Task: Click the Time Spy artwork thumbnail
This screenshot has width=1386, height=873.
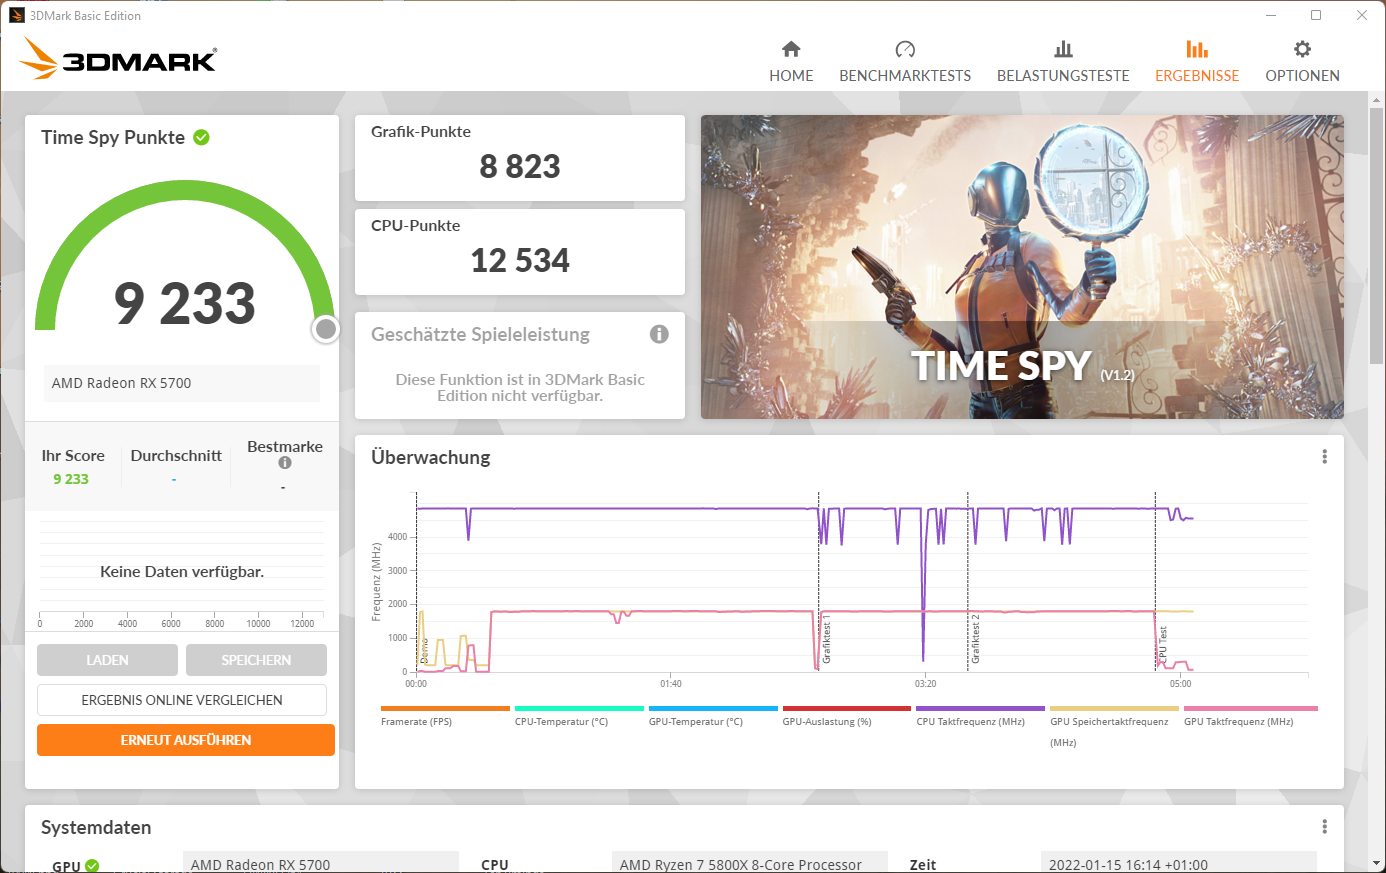Action: point(1022,267)
